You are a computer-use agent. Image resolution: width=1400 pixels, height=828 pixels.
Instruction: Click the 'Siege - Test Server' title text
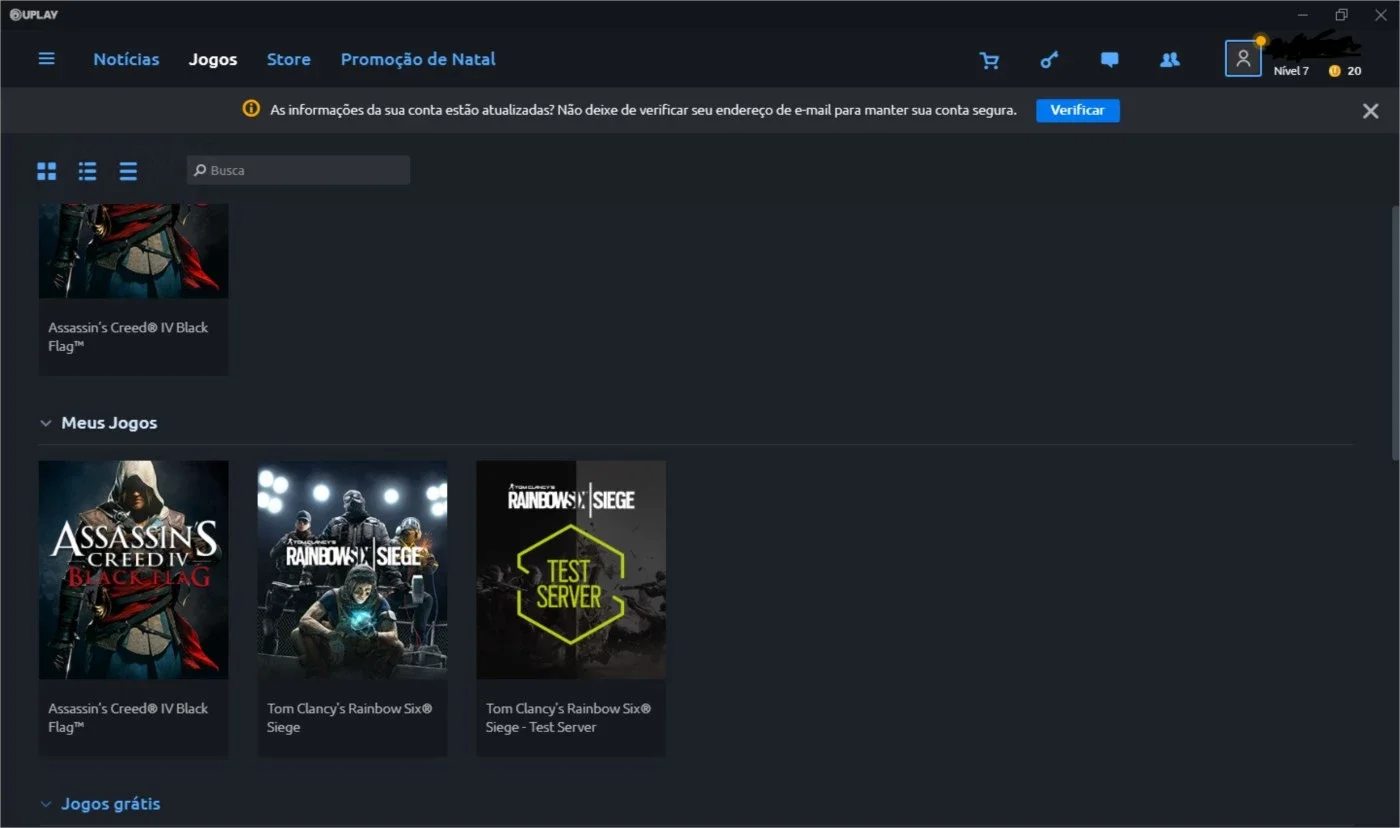click(x=541, y=727)
